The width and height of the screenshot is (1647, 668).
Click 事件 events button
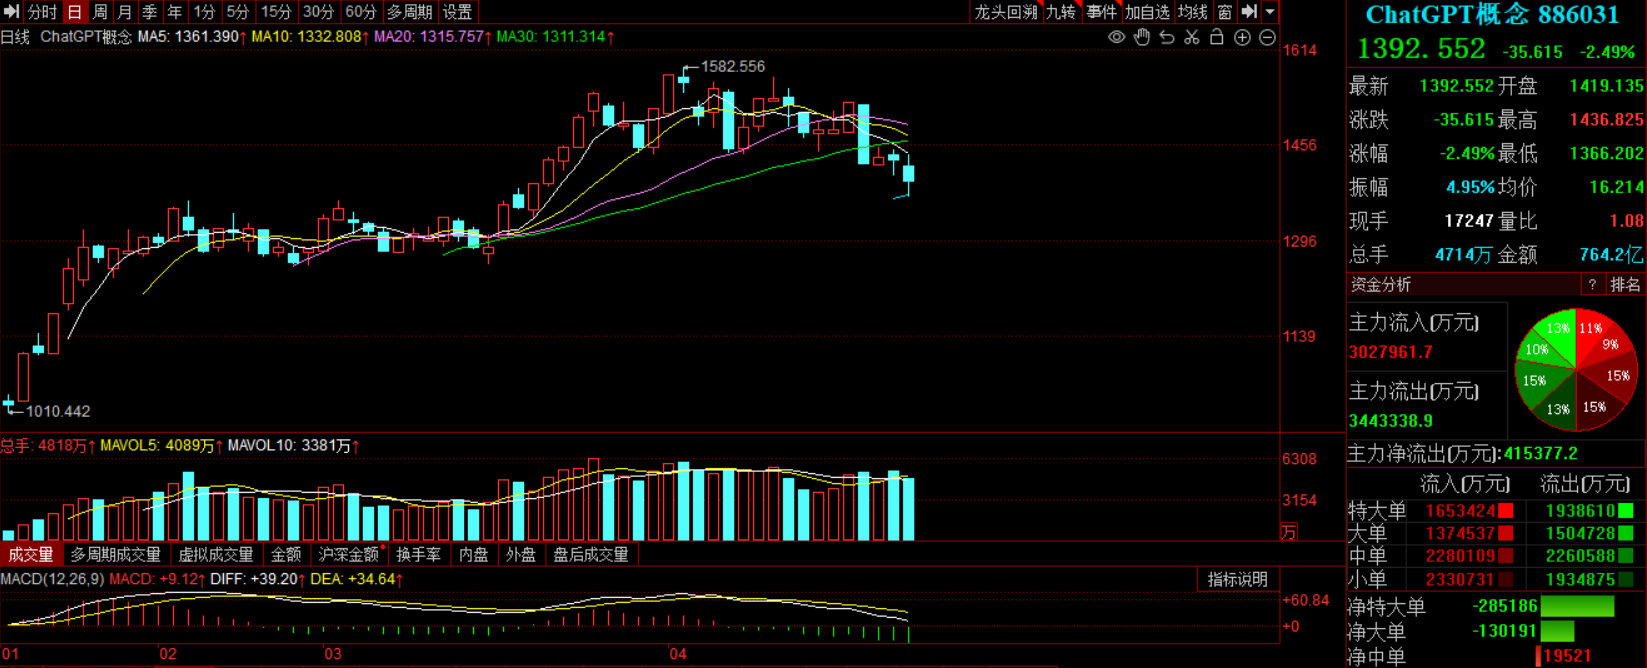coord(1102,12)
